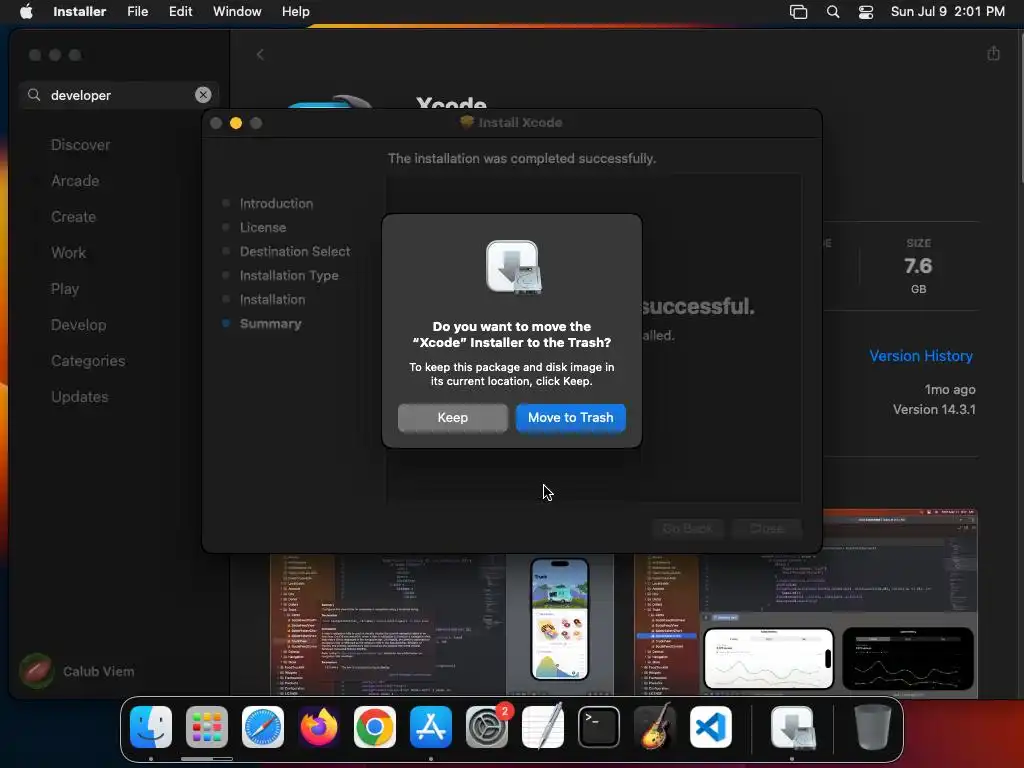Open the Edit menu
Screen dimensions: 1024x768
click(180, 11)
